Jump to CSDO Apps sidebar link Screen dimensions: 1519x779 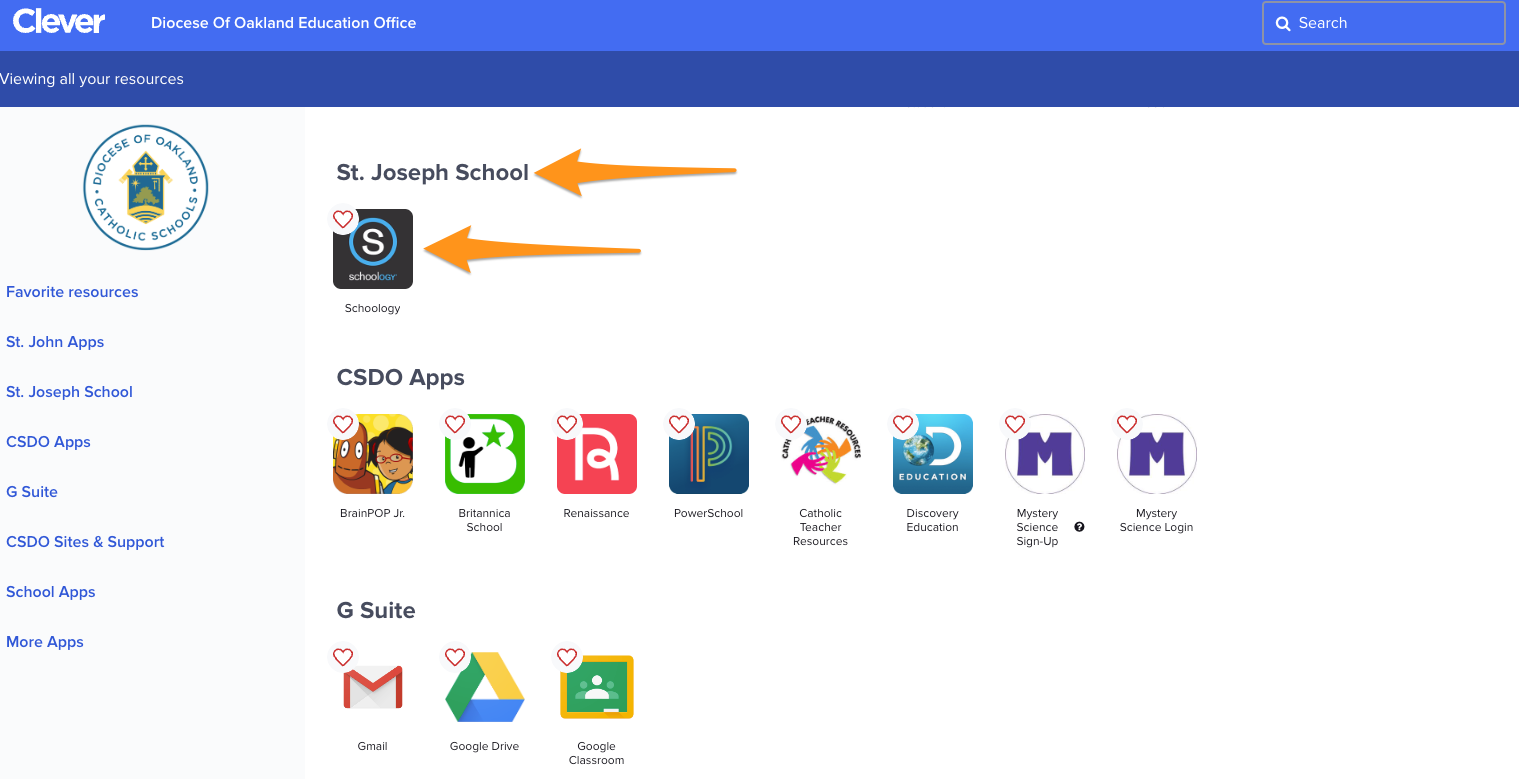pos(48,442)
